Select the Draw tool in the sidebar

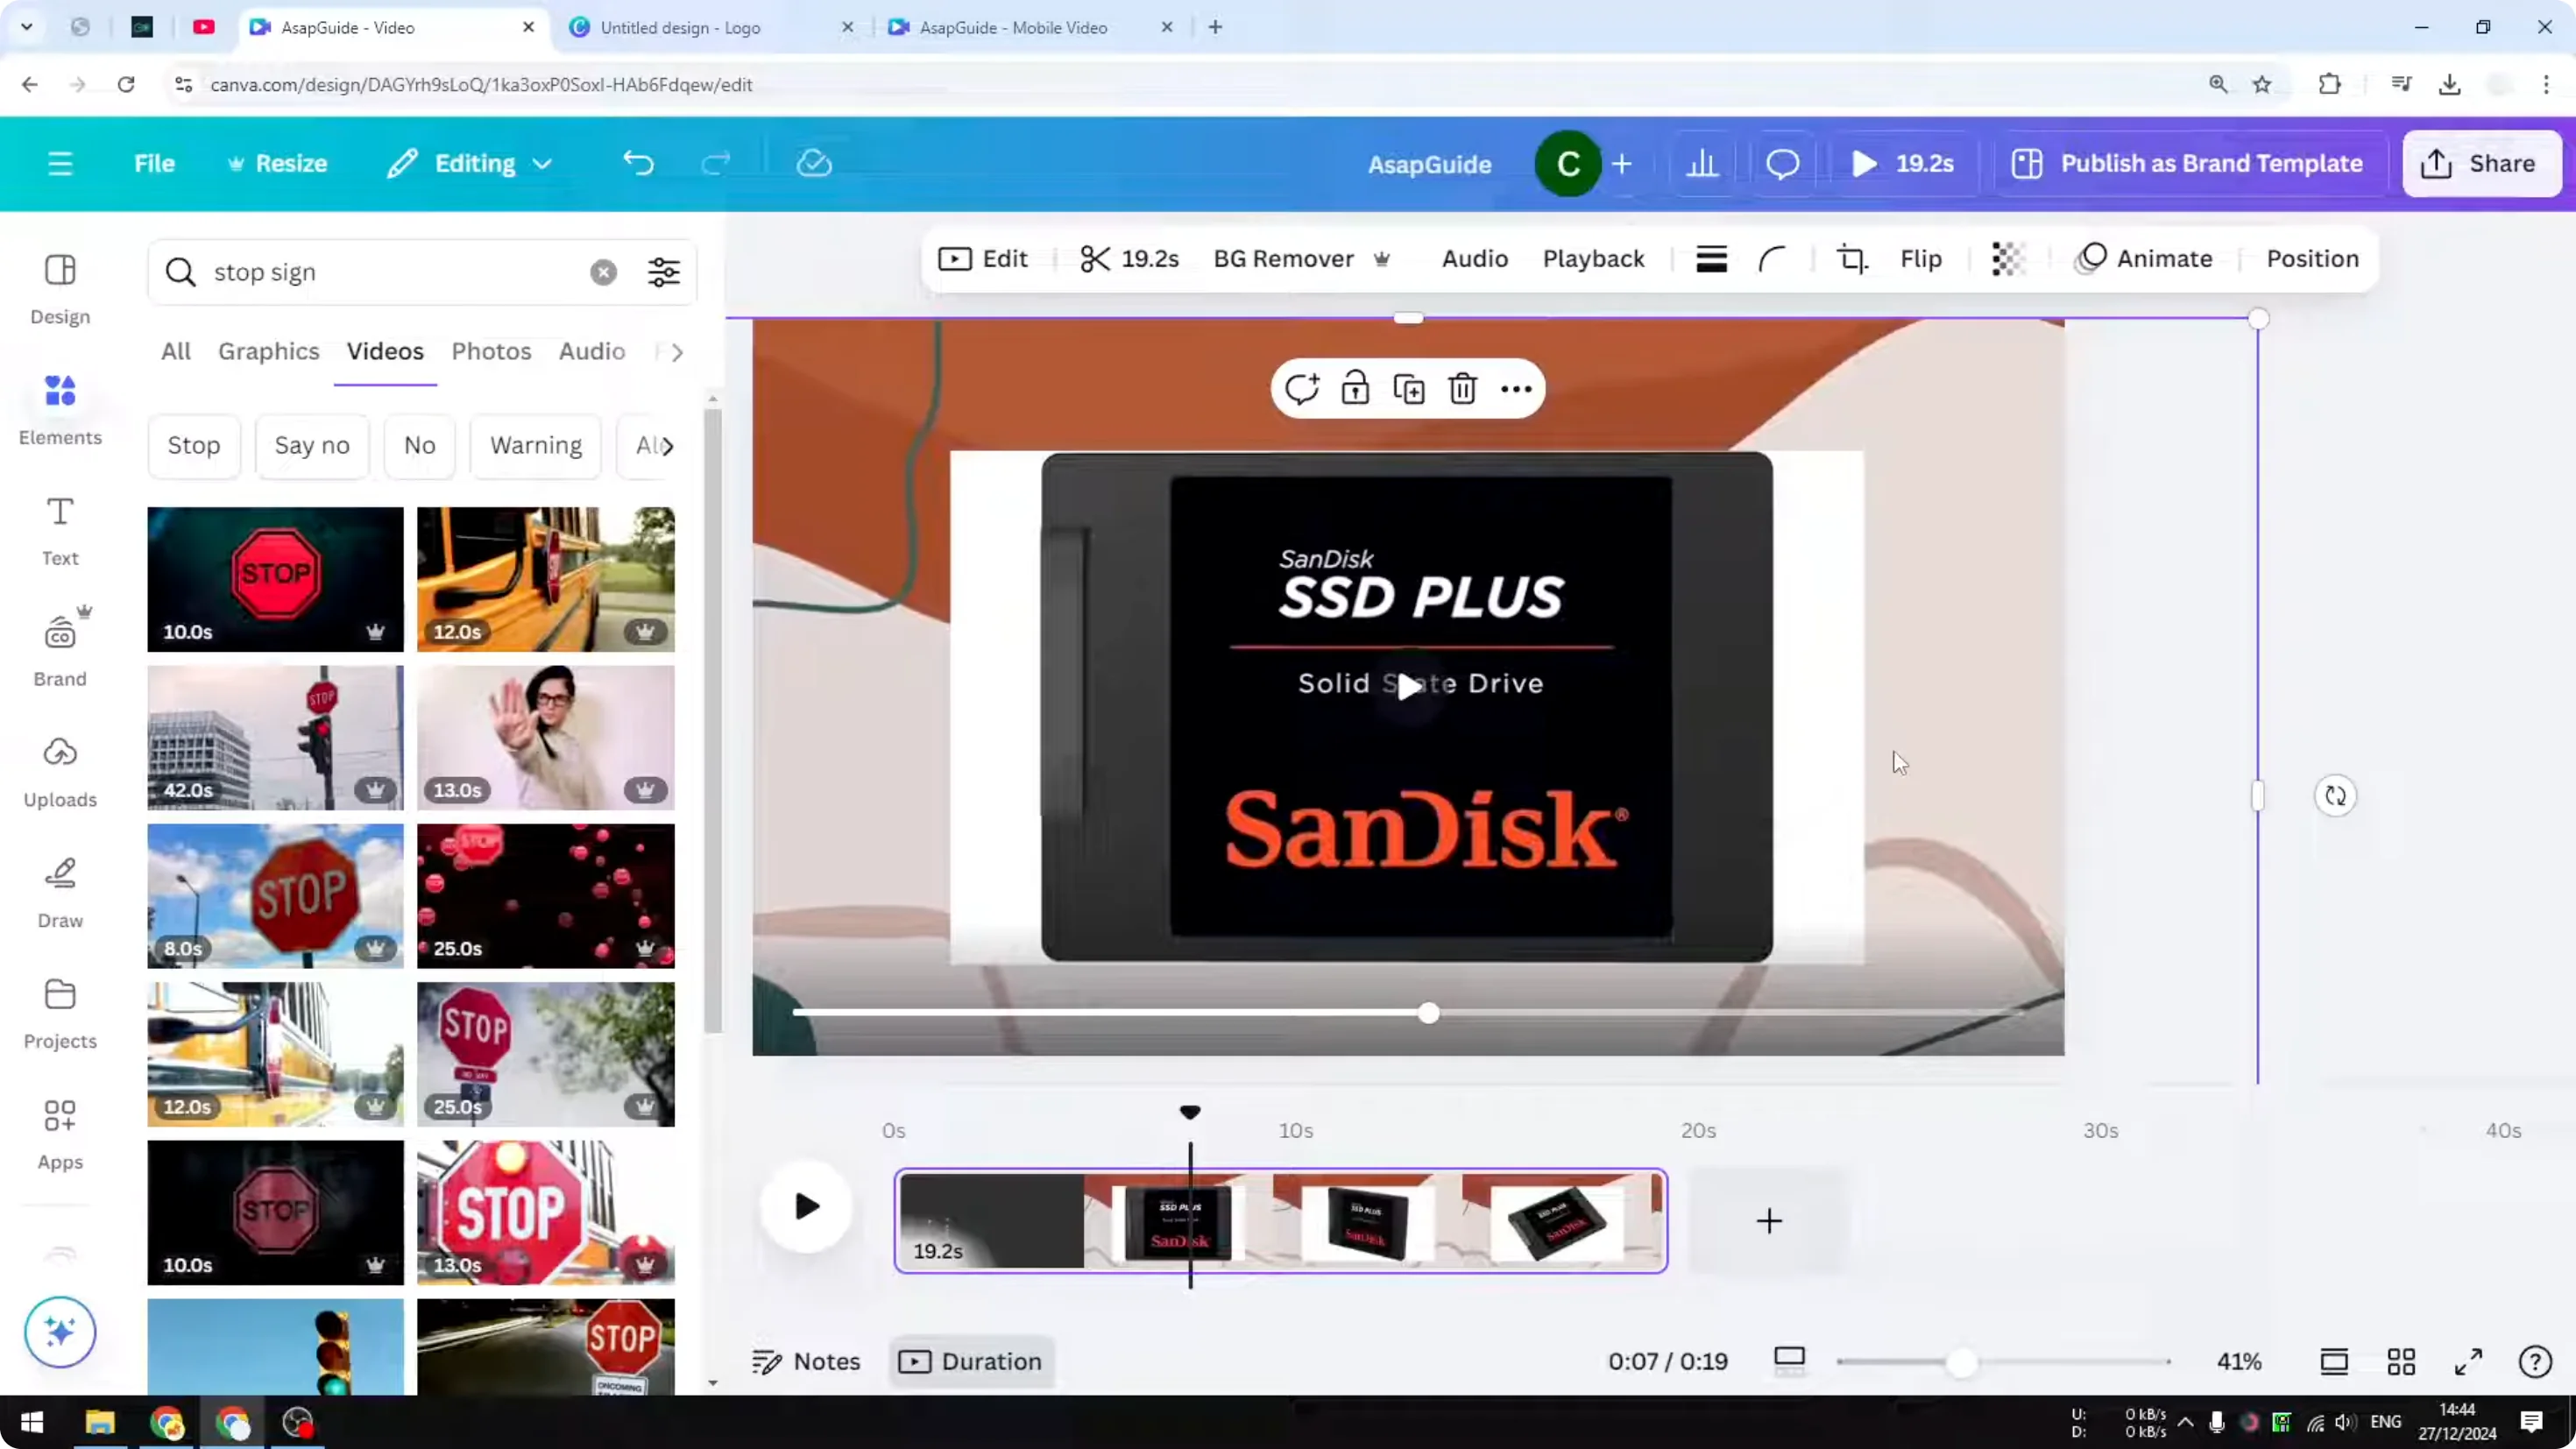59,892
